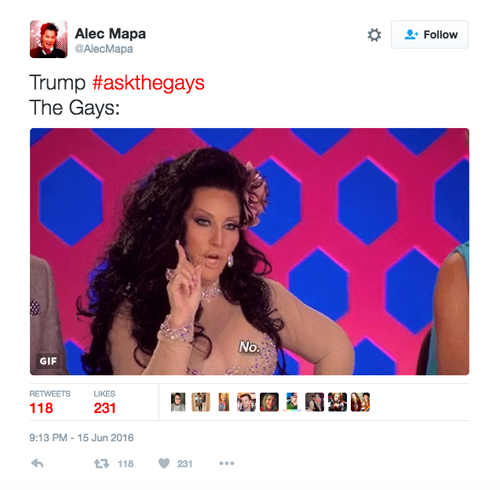
Task: Open the fifth liker avatar thumbnail
Action: 269,402
